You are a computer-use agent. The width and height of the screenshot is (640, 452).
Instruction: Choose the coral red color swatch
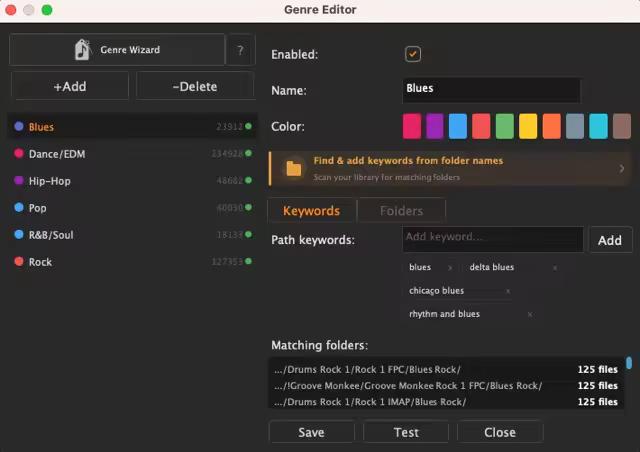point(481,126)
